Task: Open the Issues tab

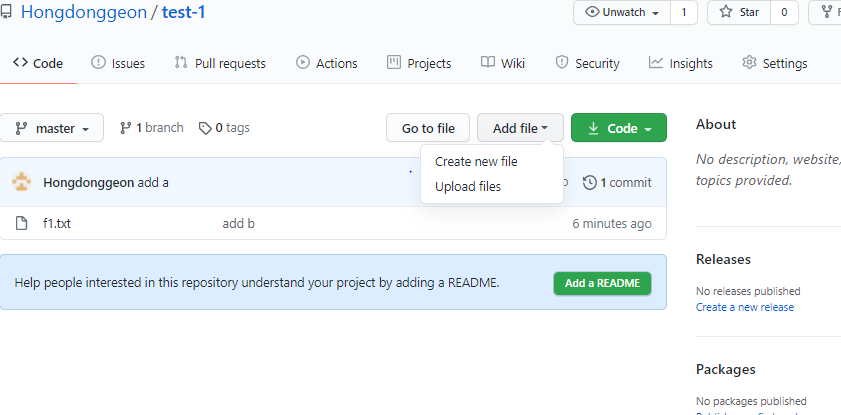Action: [118, 63]
